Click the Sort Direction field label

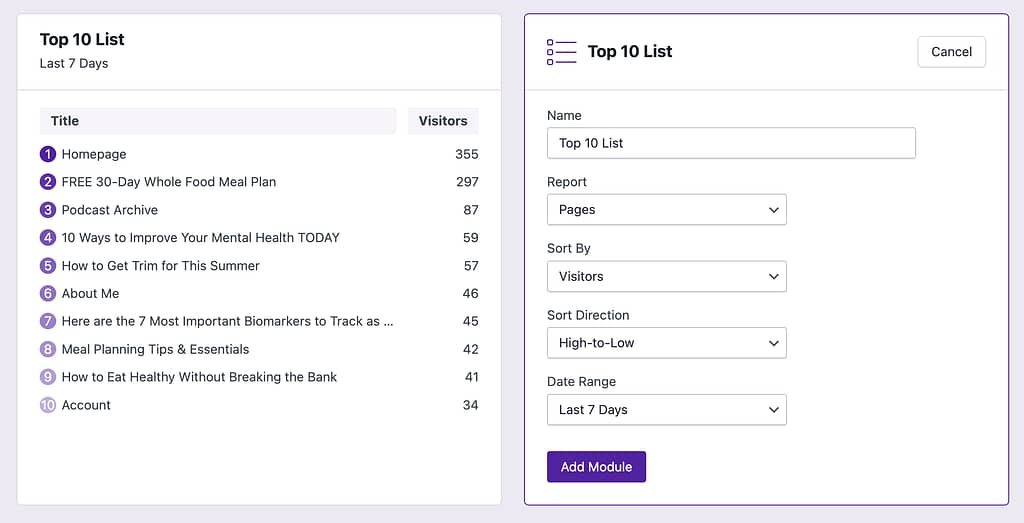coord(588,315)
